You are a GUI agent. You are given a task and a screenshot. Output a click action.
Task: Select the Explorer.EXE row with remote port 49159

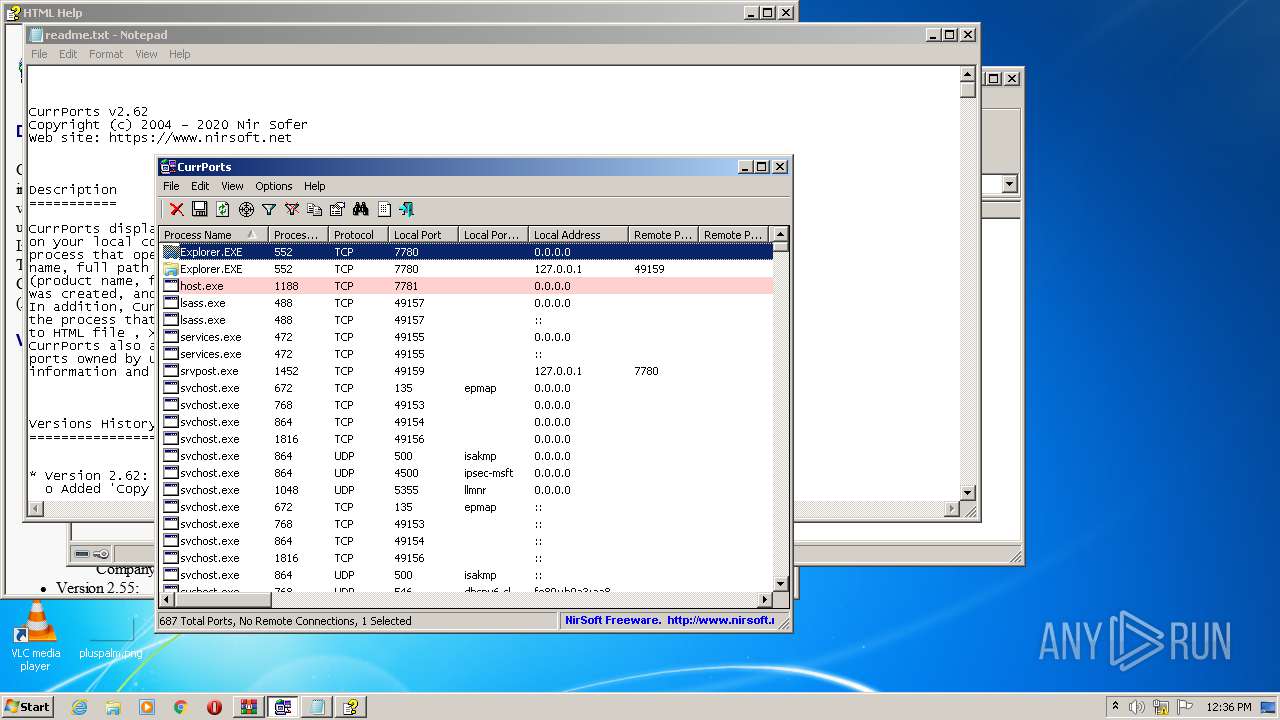[467, 269]
